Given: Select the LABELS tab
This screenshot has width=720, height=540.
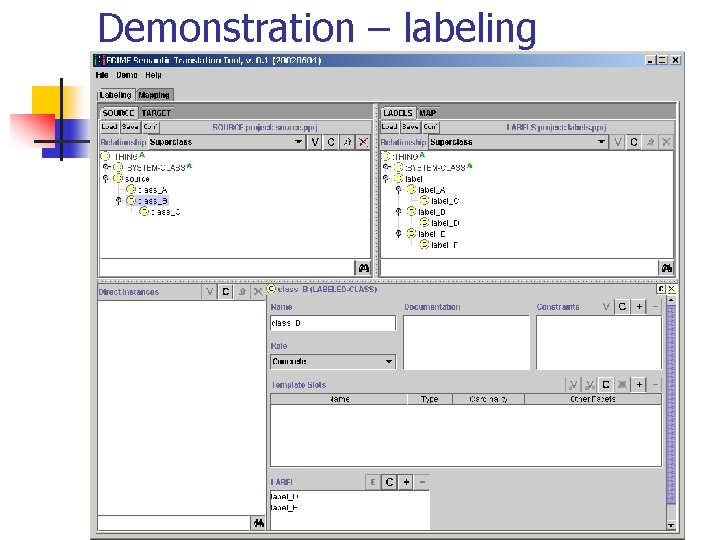Looking at the screenshot, I should [x=398, y=113].
